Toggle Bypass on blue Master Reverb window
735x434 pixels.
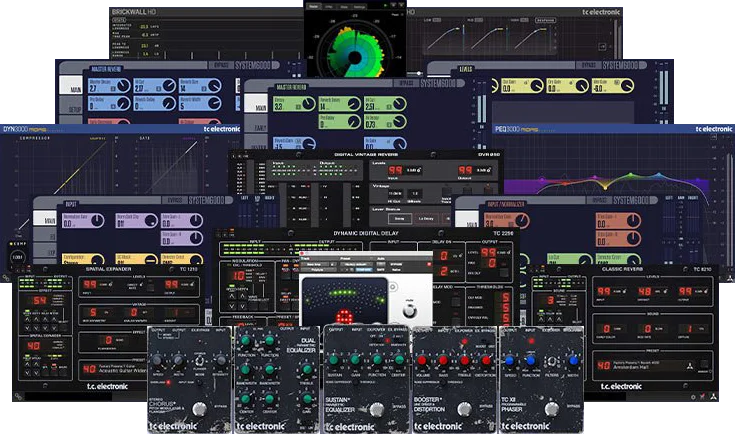(220, 65)
